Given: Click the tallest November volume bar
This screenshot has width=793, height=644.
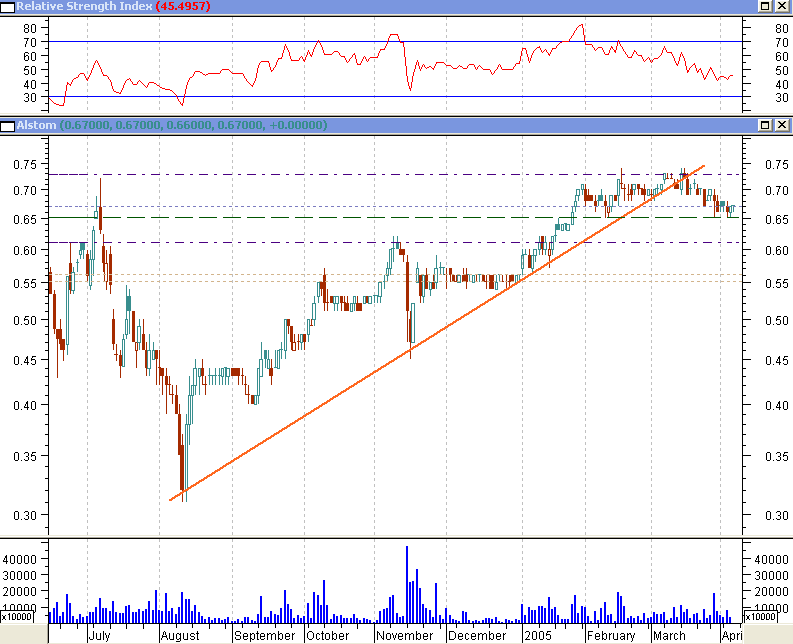Looking at the screenshot, I should [x=407, y=584].
